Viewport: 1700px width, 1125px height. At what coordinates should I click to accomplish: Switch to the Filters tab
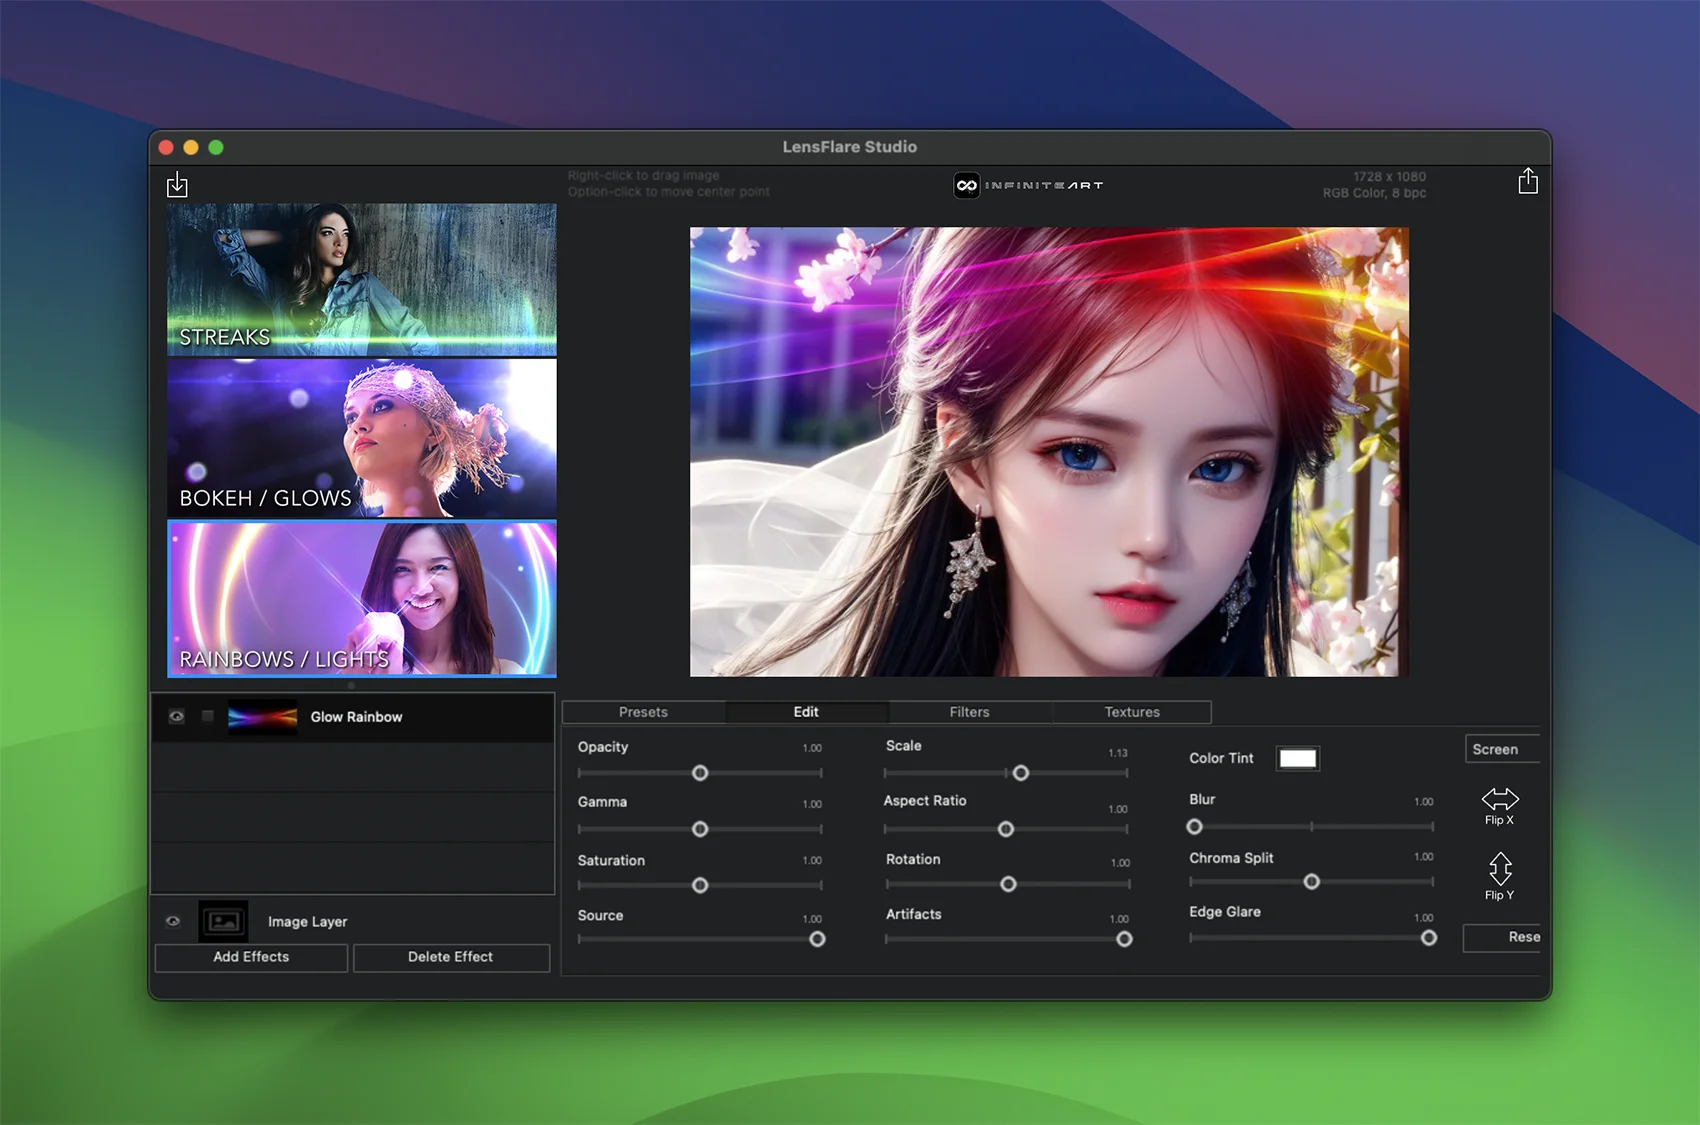(x=969, y=712)
